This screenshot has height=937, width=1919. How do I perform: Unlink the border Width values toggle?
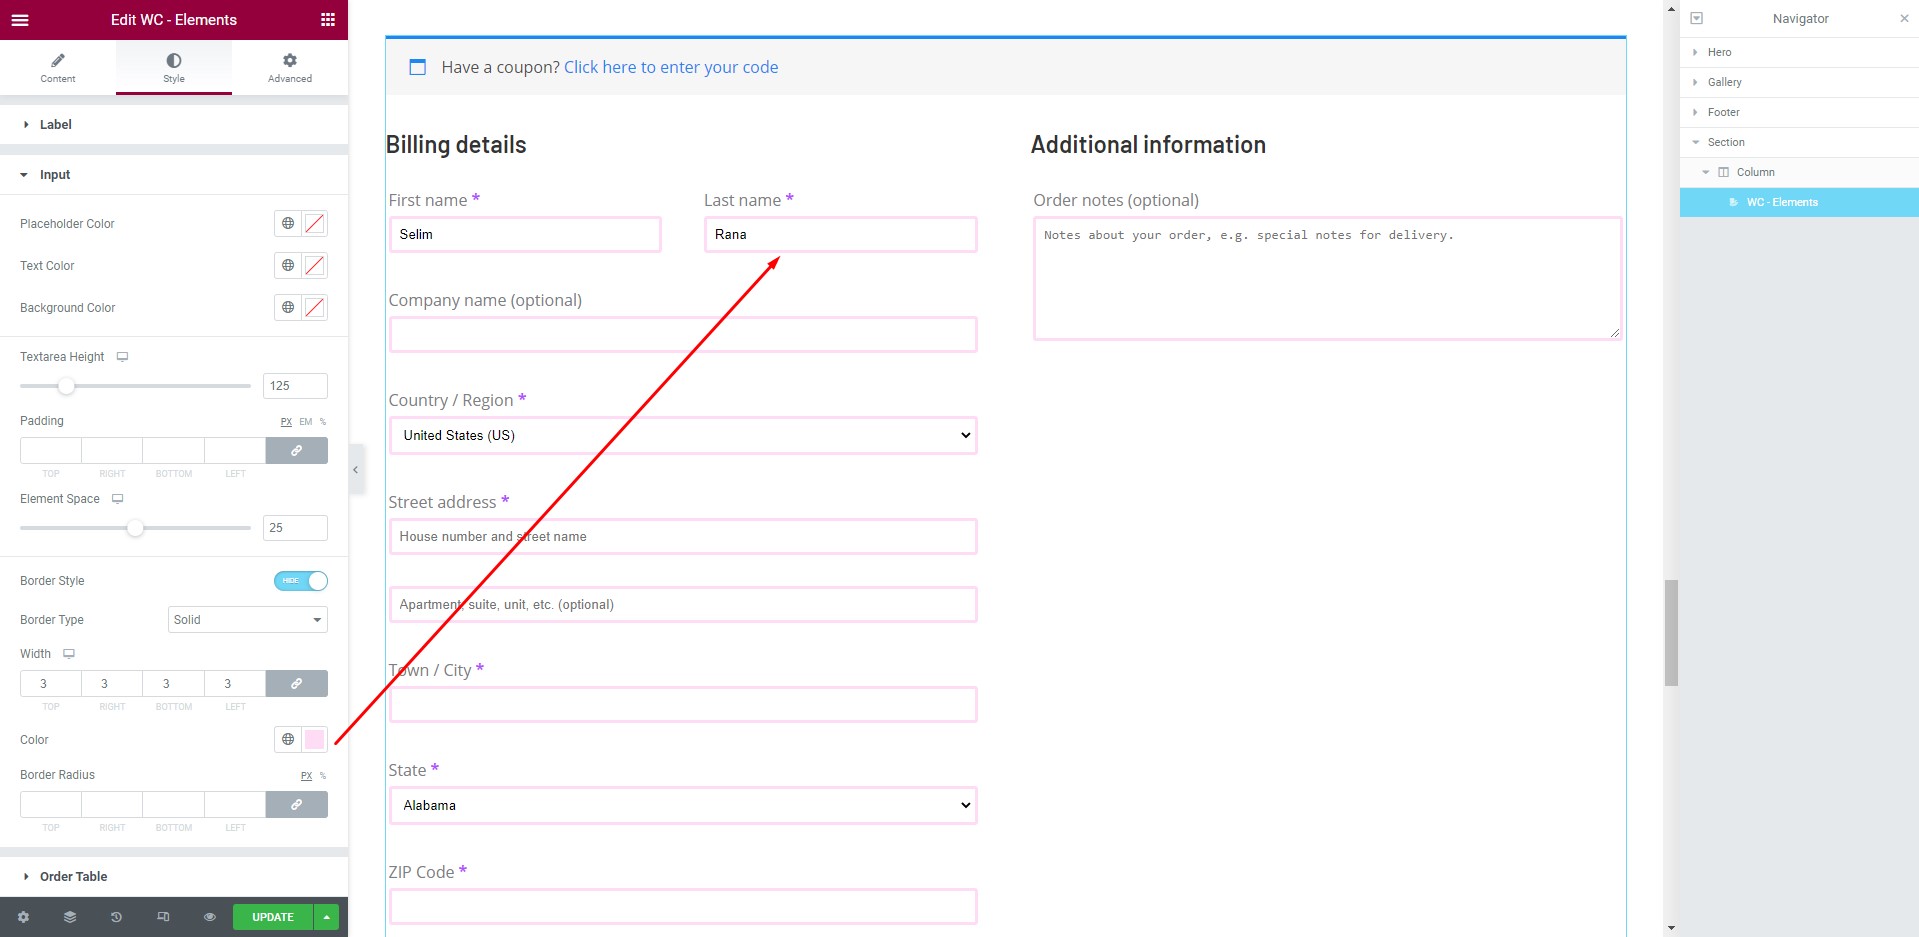[x=296, y=684]
